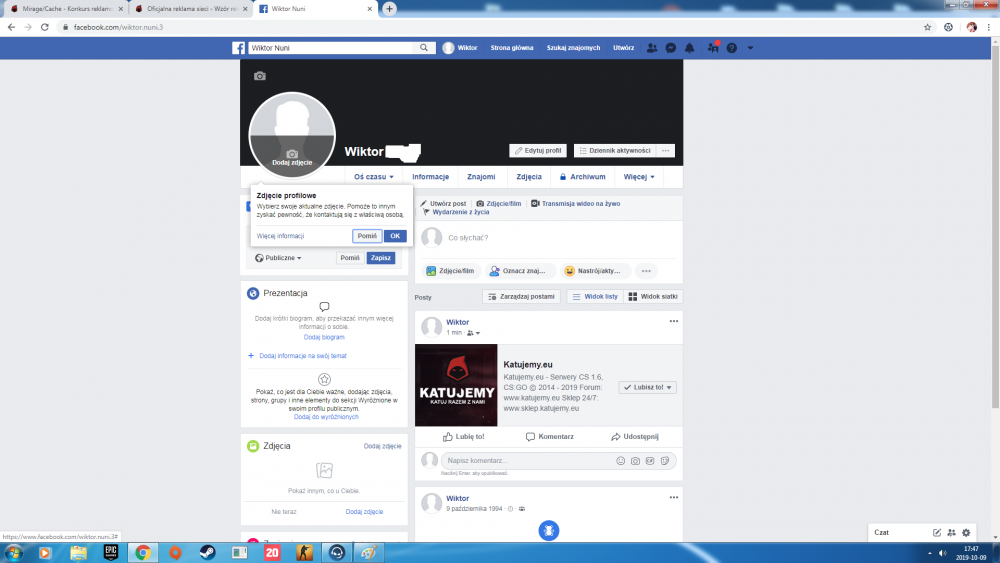Click Dodaj do wyróżnionych link

coord(326,417)
